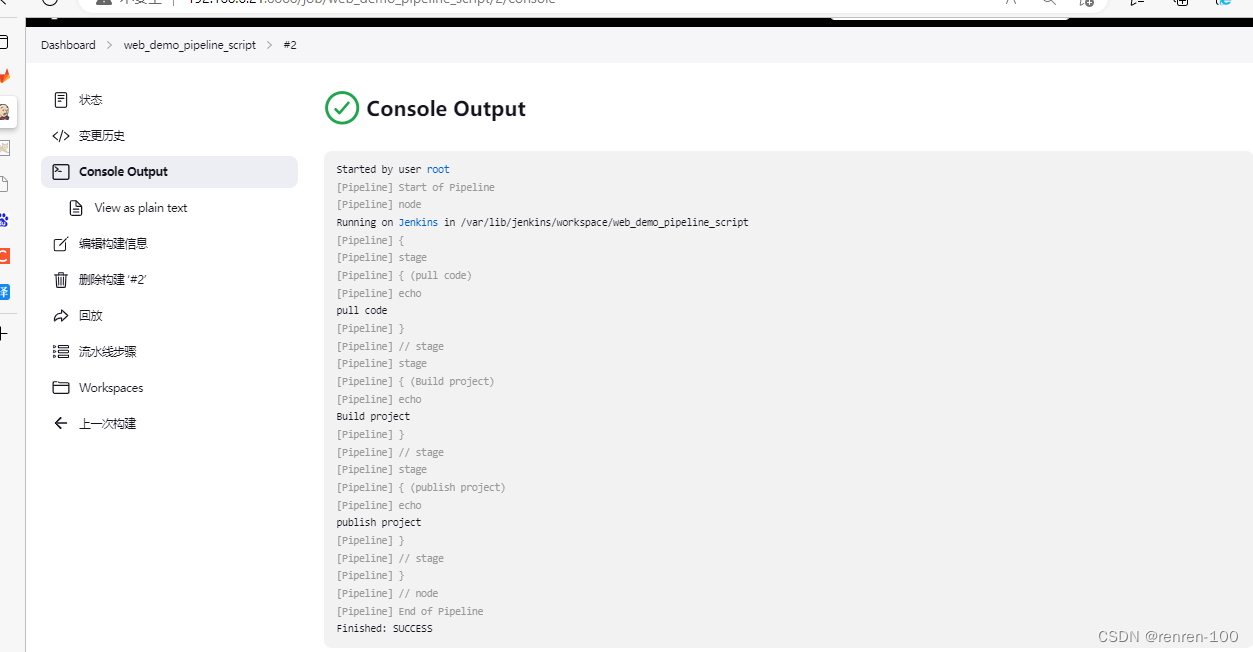Image resolution: width=1253 pixels, height=652 pixels.
Task: Go to Dashboard breadcrumb
Action: click(x=68, y=45)
